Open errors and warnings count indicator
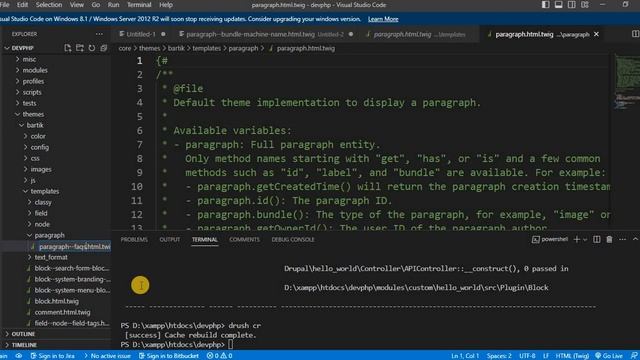The height and width of the screenshot is (360, 640). (x=219, y=356)
